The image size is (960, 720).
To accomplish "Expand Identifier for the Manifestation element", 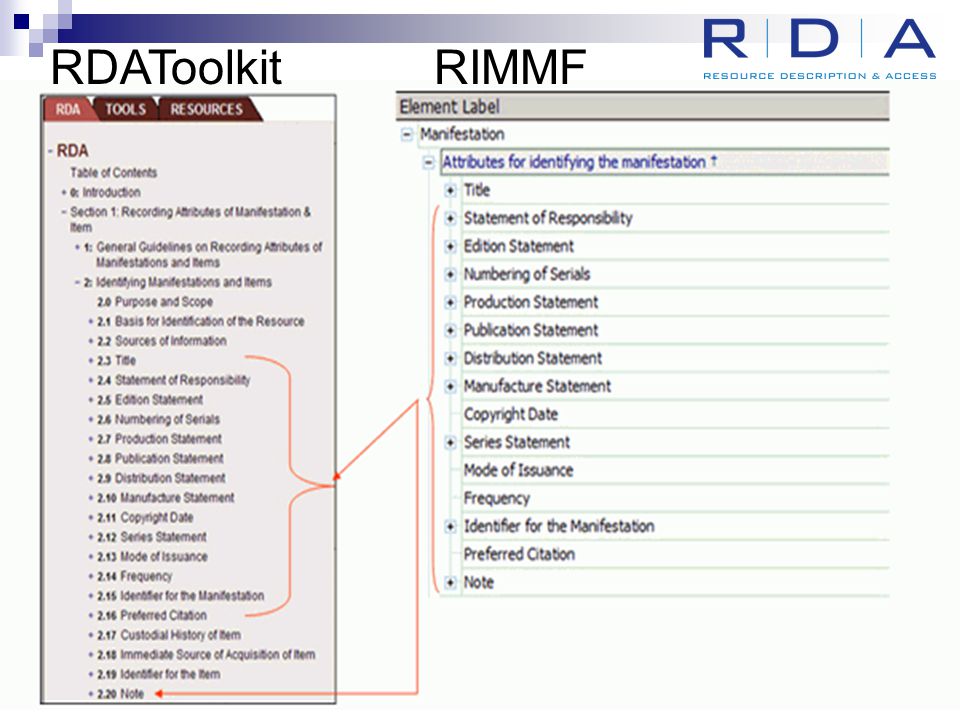I will click(x=450, y=527).
